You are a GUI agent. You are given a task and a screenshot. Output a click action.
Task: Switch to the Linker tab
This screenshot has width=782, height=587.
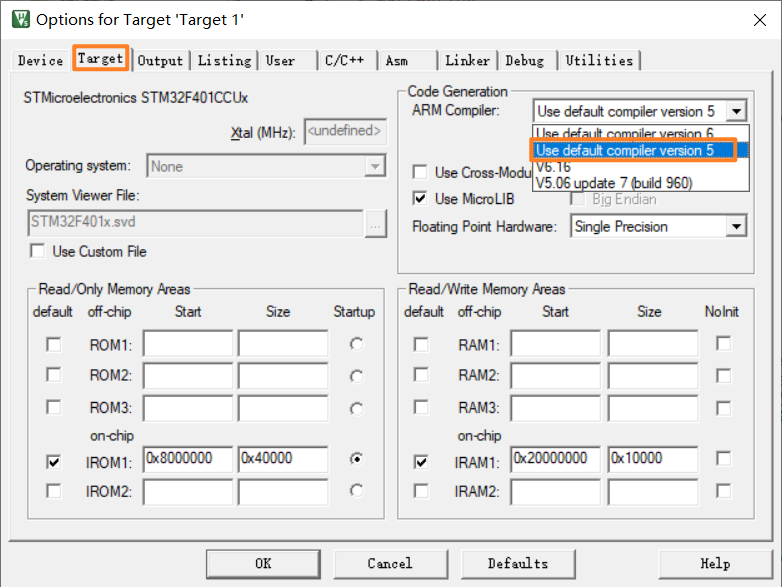tap(467, 61)
